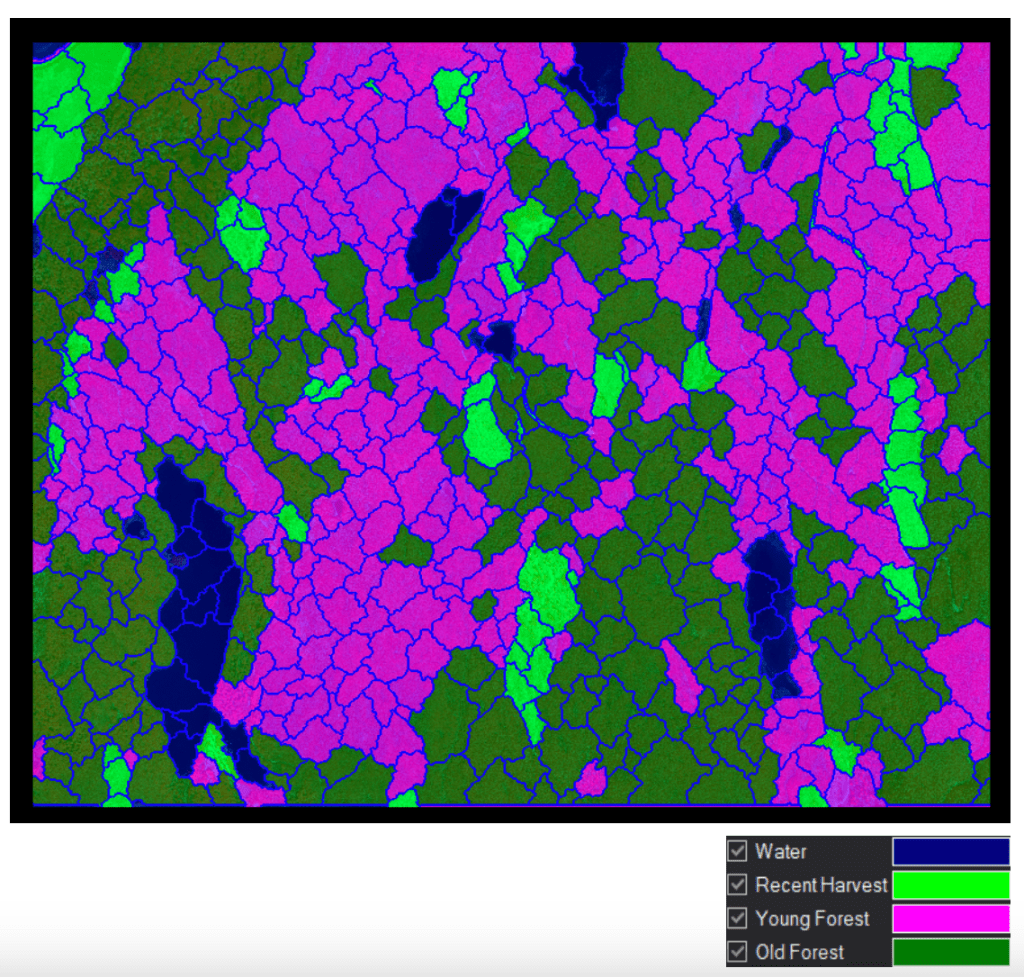Click the dark blue Water color swatch
Screen dimensions: 1024x977
950,851
